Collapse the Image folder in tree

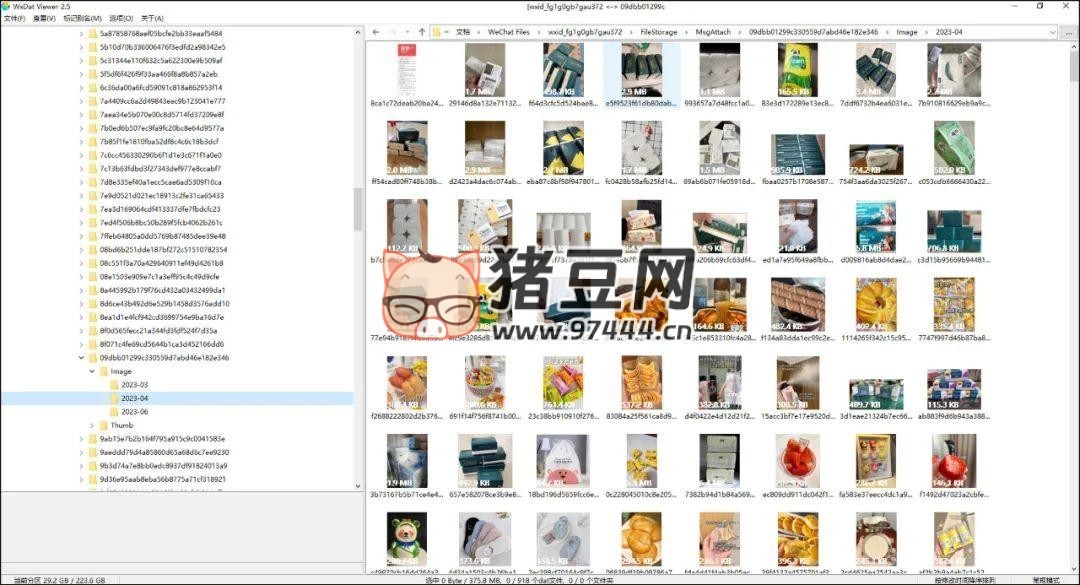pos(91,371)
